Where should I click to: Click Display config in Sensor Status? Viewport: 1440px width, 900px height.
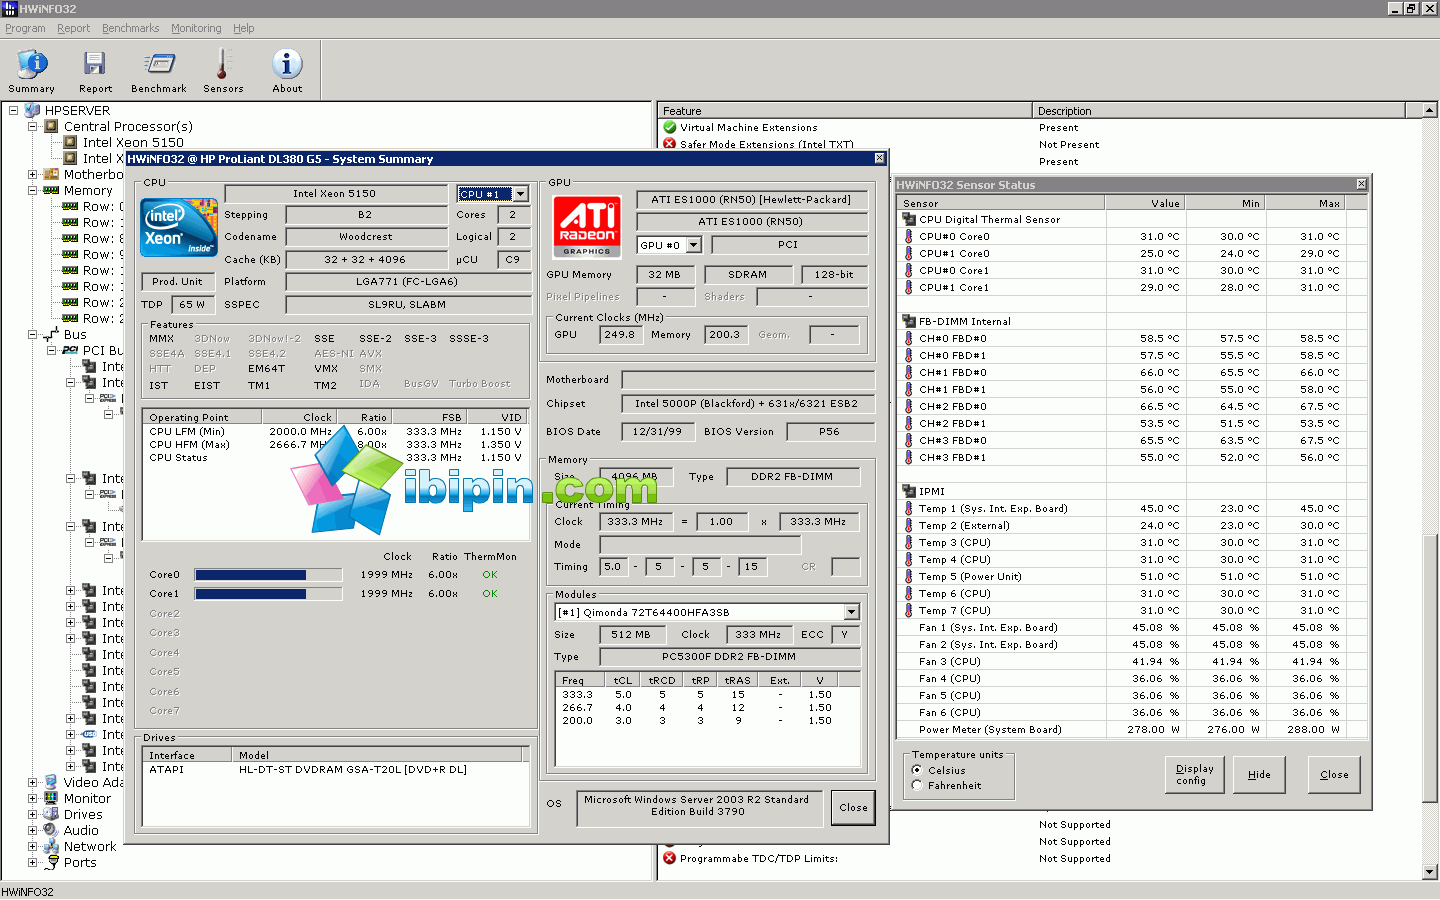(x=1194, y=775)
